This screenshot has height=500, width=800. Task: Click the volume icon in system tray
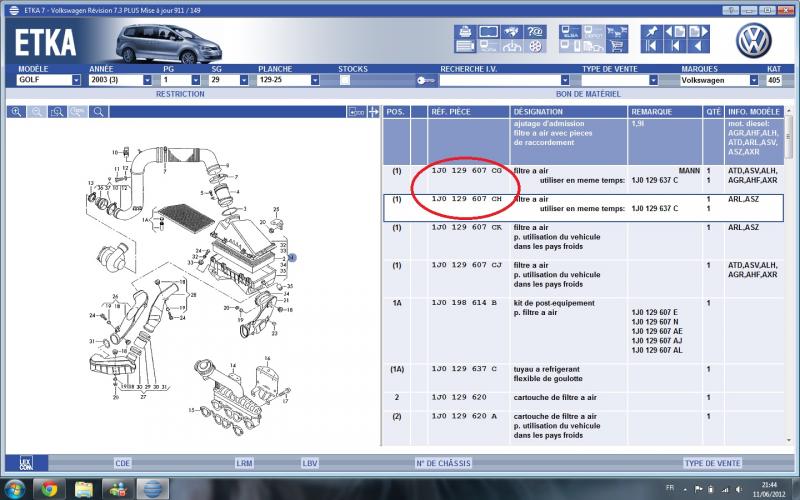click(738, 490)
